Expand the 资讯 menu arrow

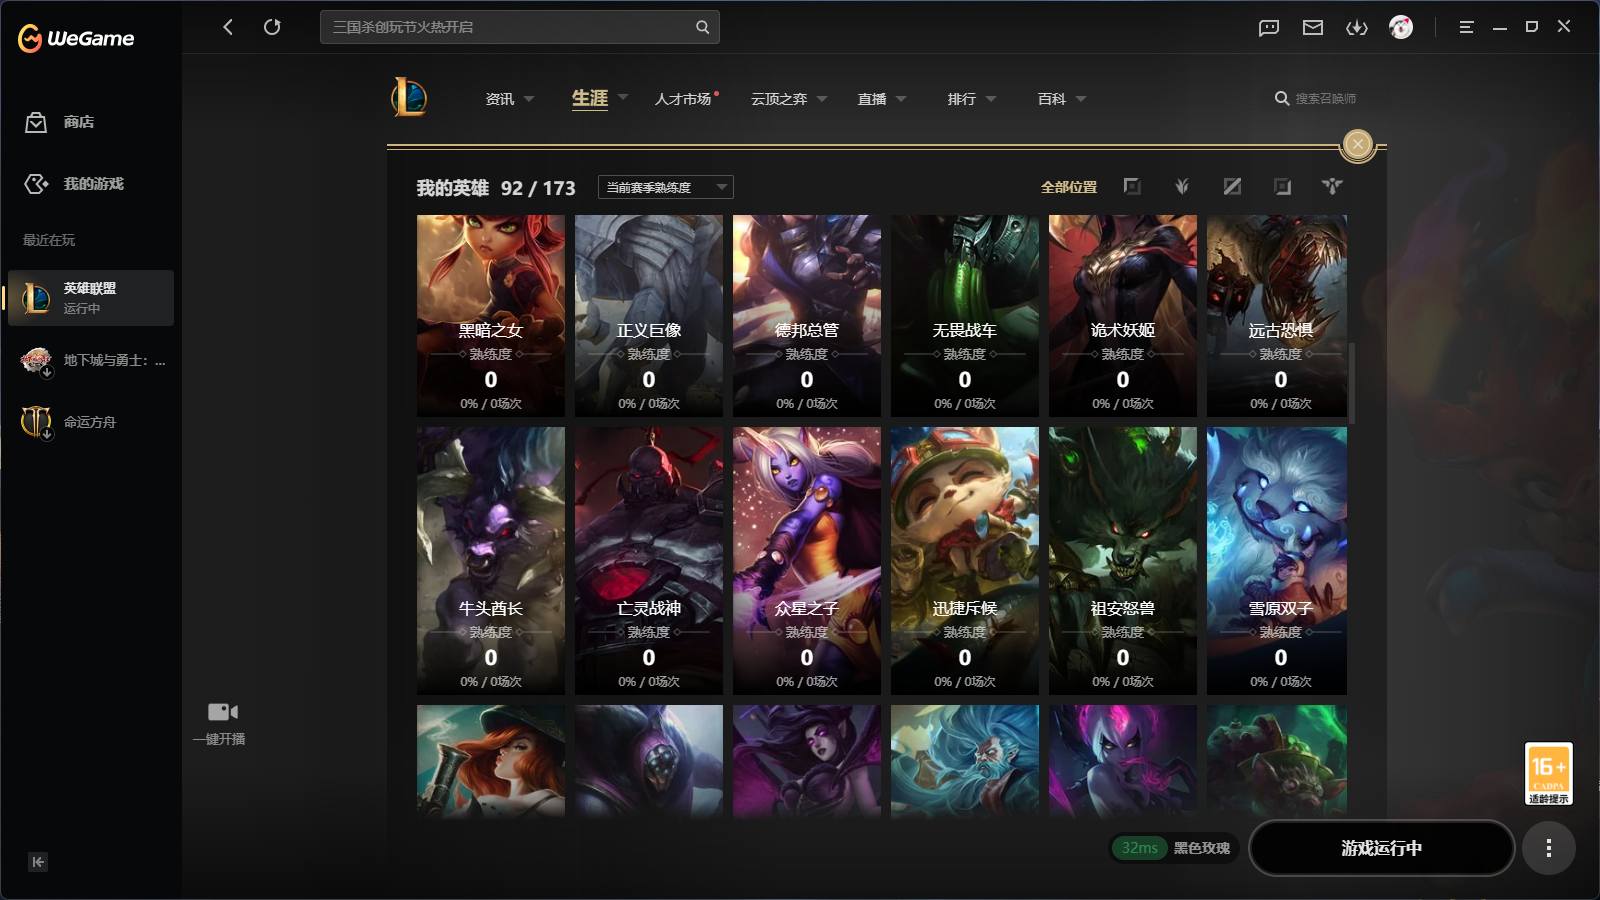click(529, 99)
